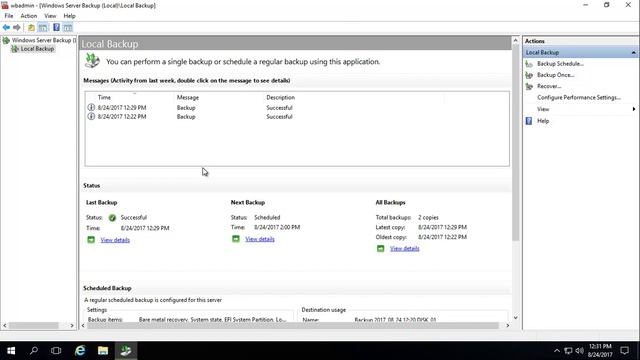640x360 pixels.
Task: Click tree pane horizontal scrollbar left arrow
Action: 5,326
